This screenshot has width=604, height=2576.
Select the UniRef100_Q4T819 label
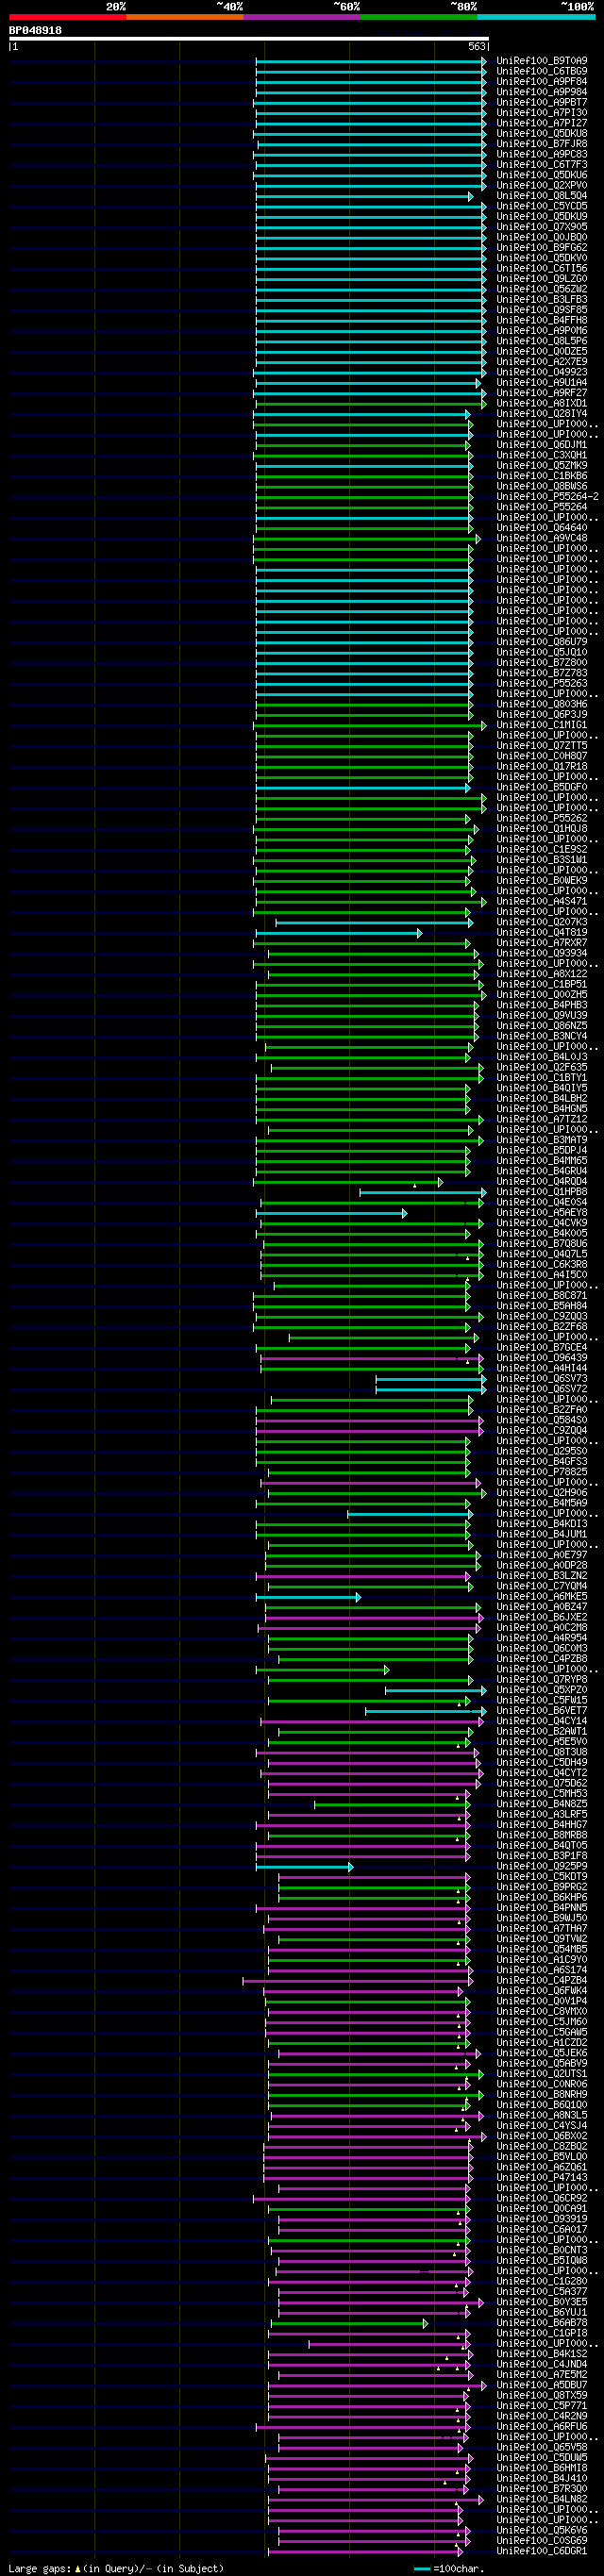click(541, 933)
